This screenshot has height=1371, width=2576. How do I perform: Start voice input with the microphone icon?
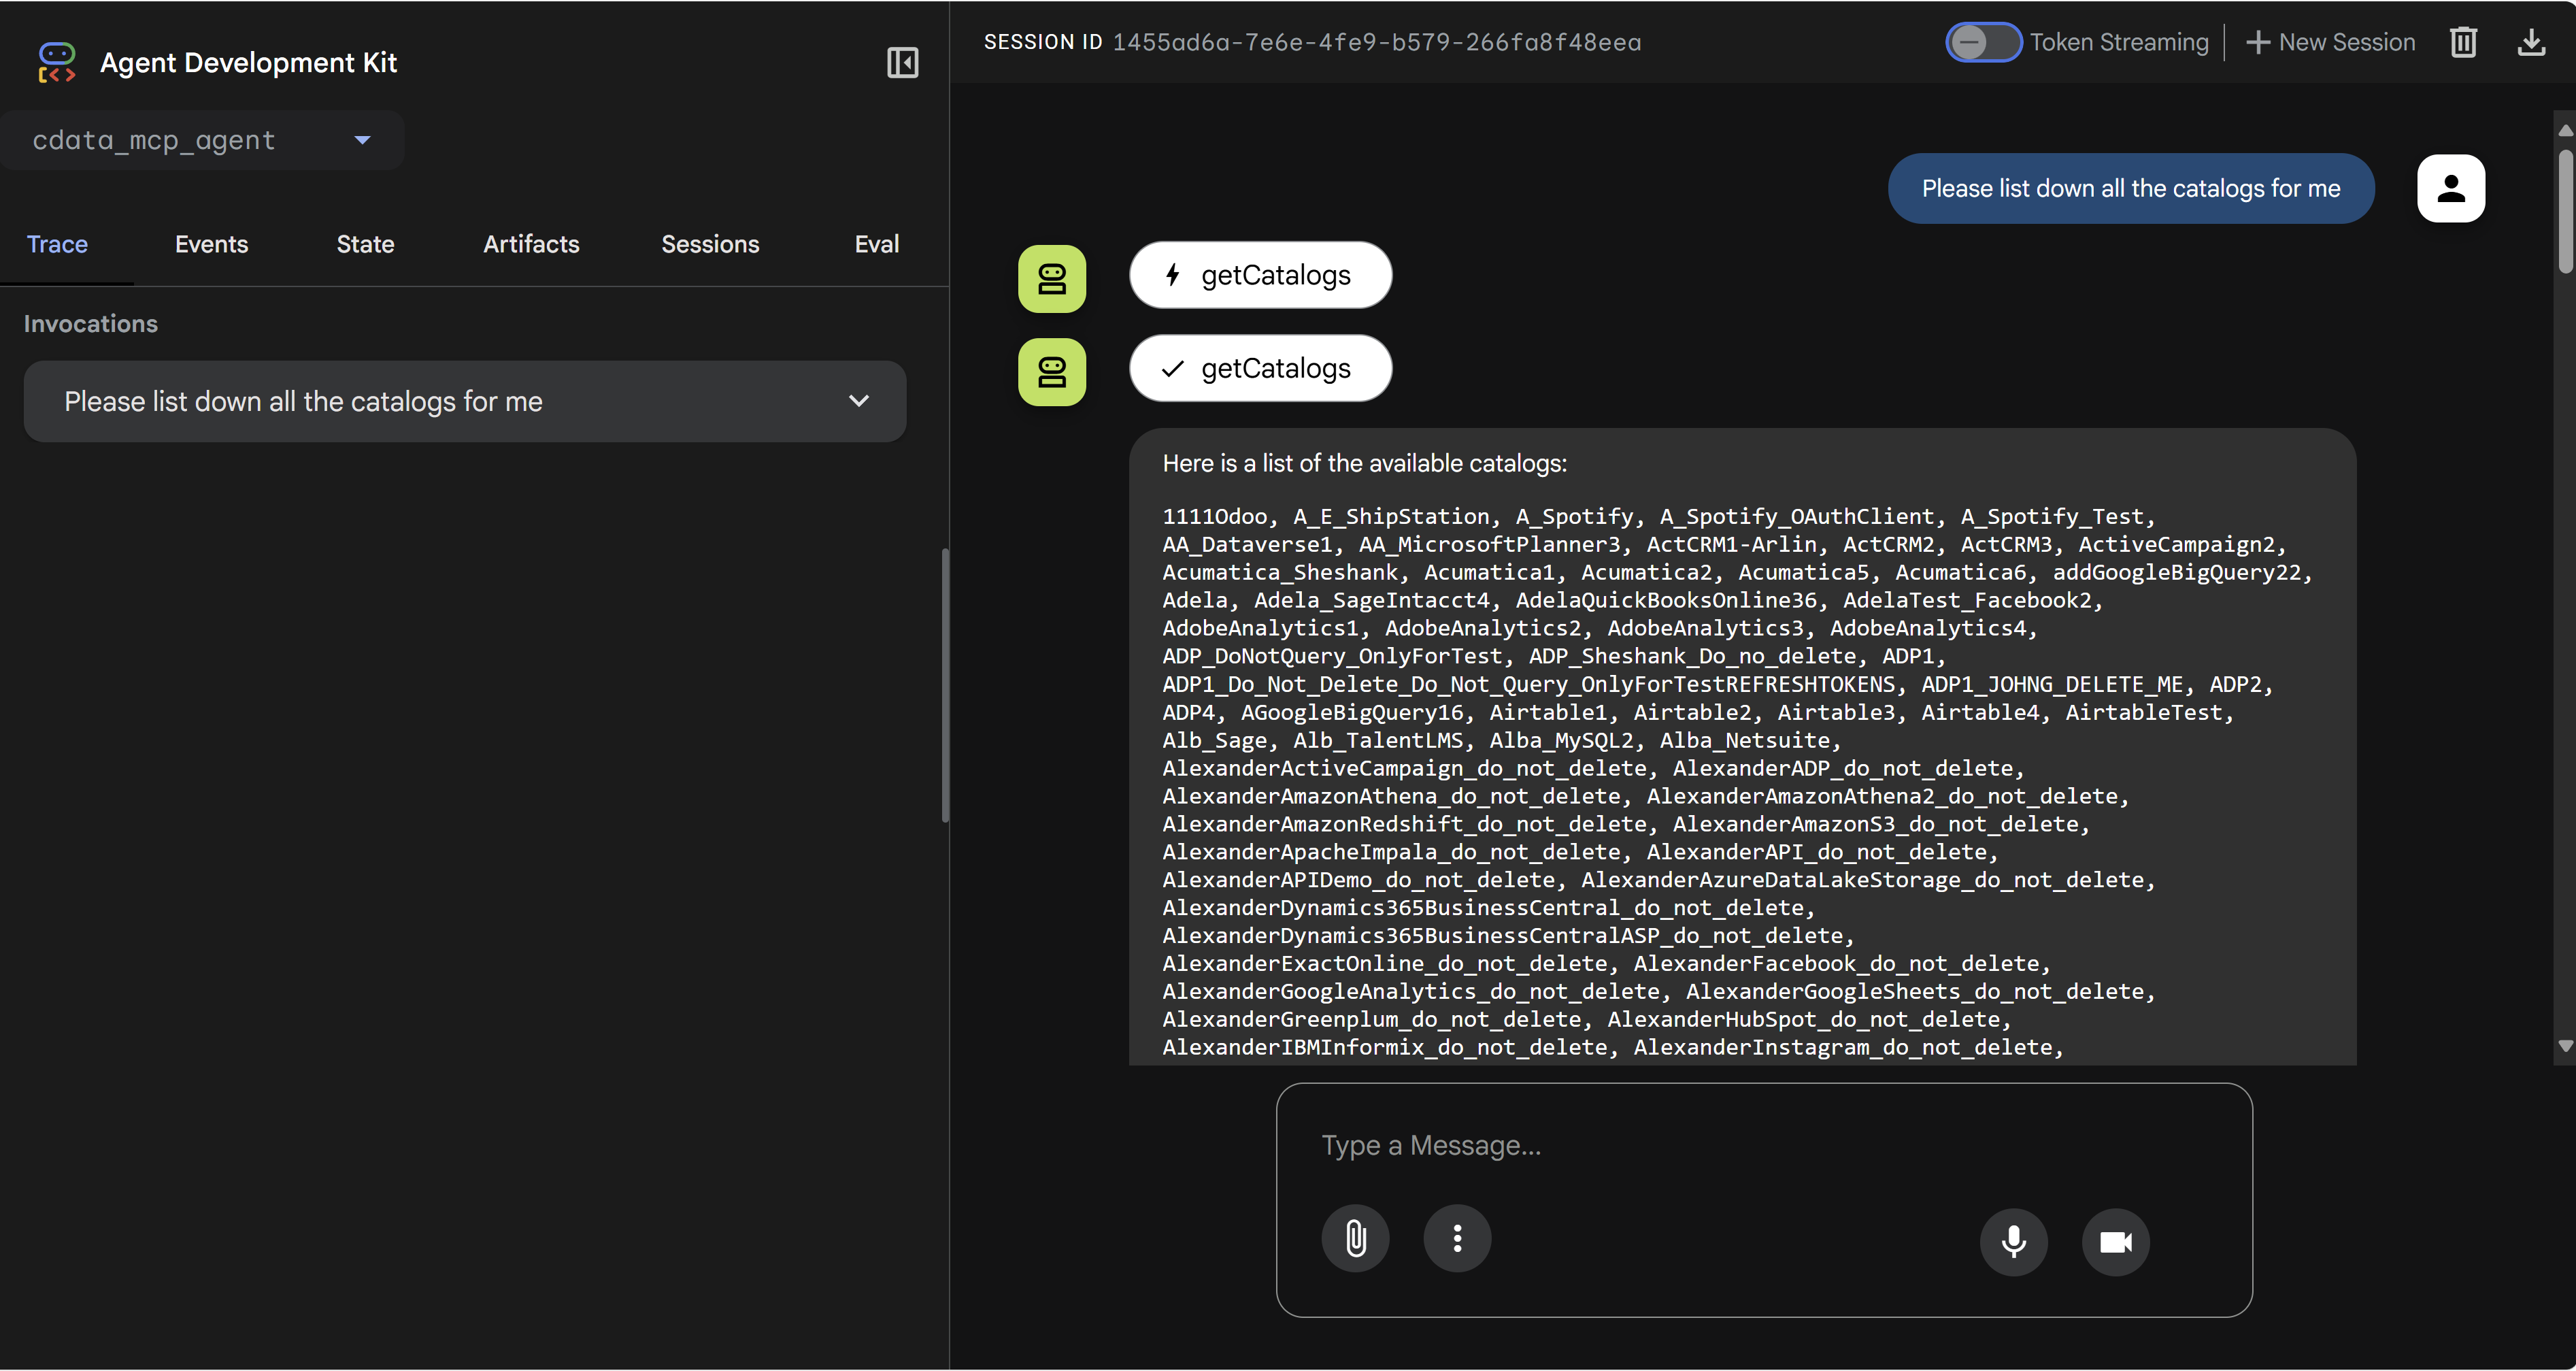click(2014, 1242)
